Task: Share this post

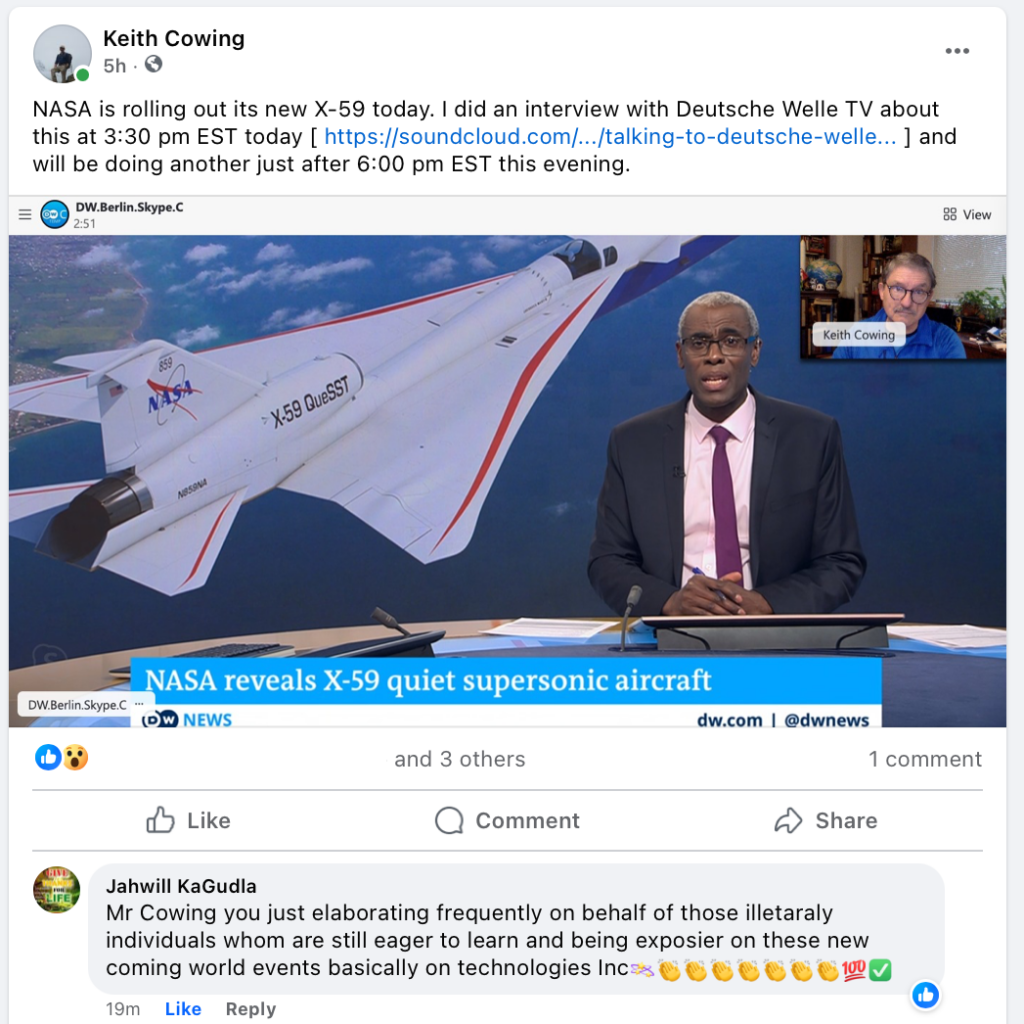Action: (825, 820)
